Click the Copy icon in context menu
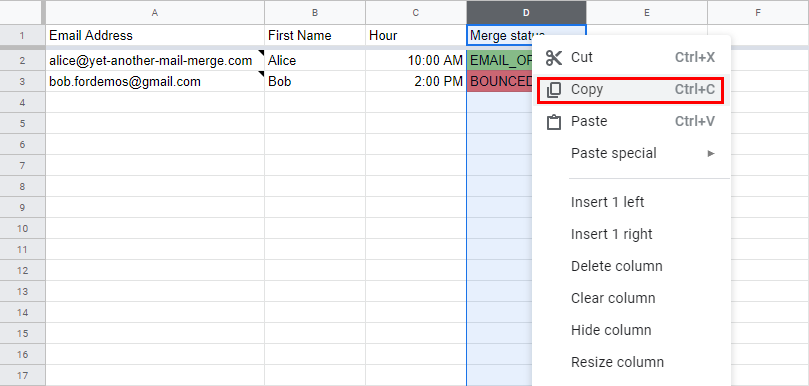Screen dimensions: 809x386 pos(554,90)
